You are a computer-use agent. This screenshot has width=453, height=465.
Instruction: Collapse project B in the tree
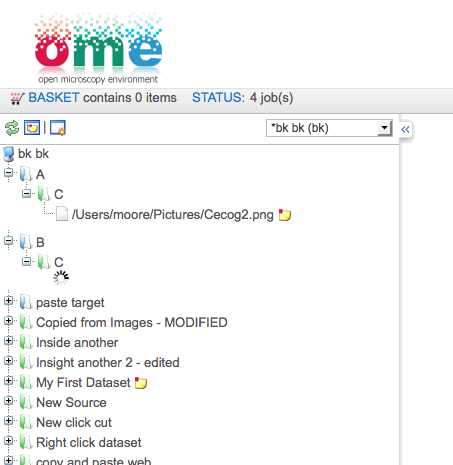click(9, 241)
